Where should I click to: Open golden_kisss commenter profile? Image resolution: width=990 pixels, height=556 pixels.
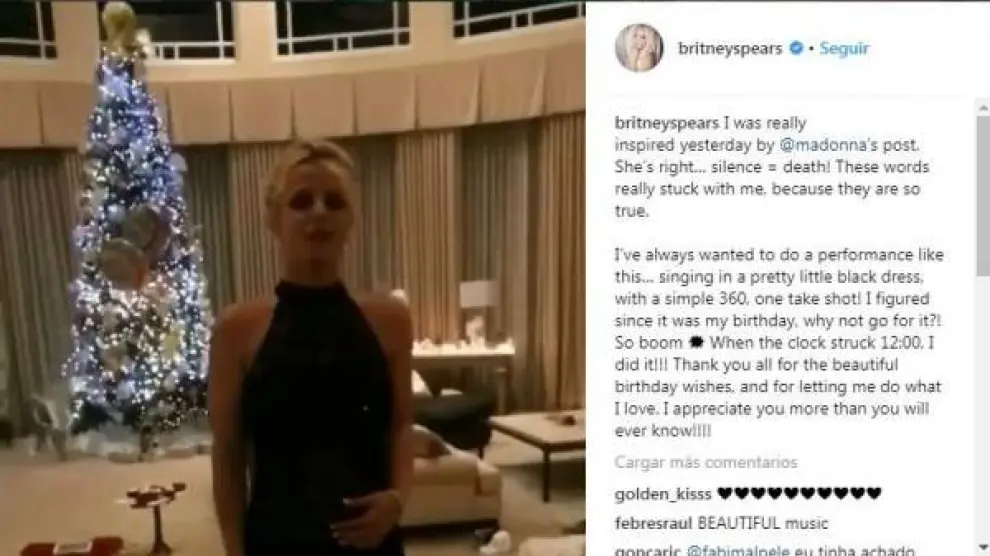663,494
